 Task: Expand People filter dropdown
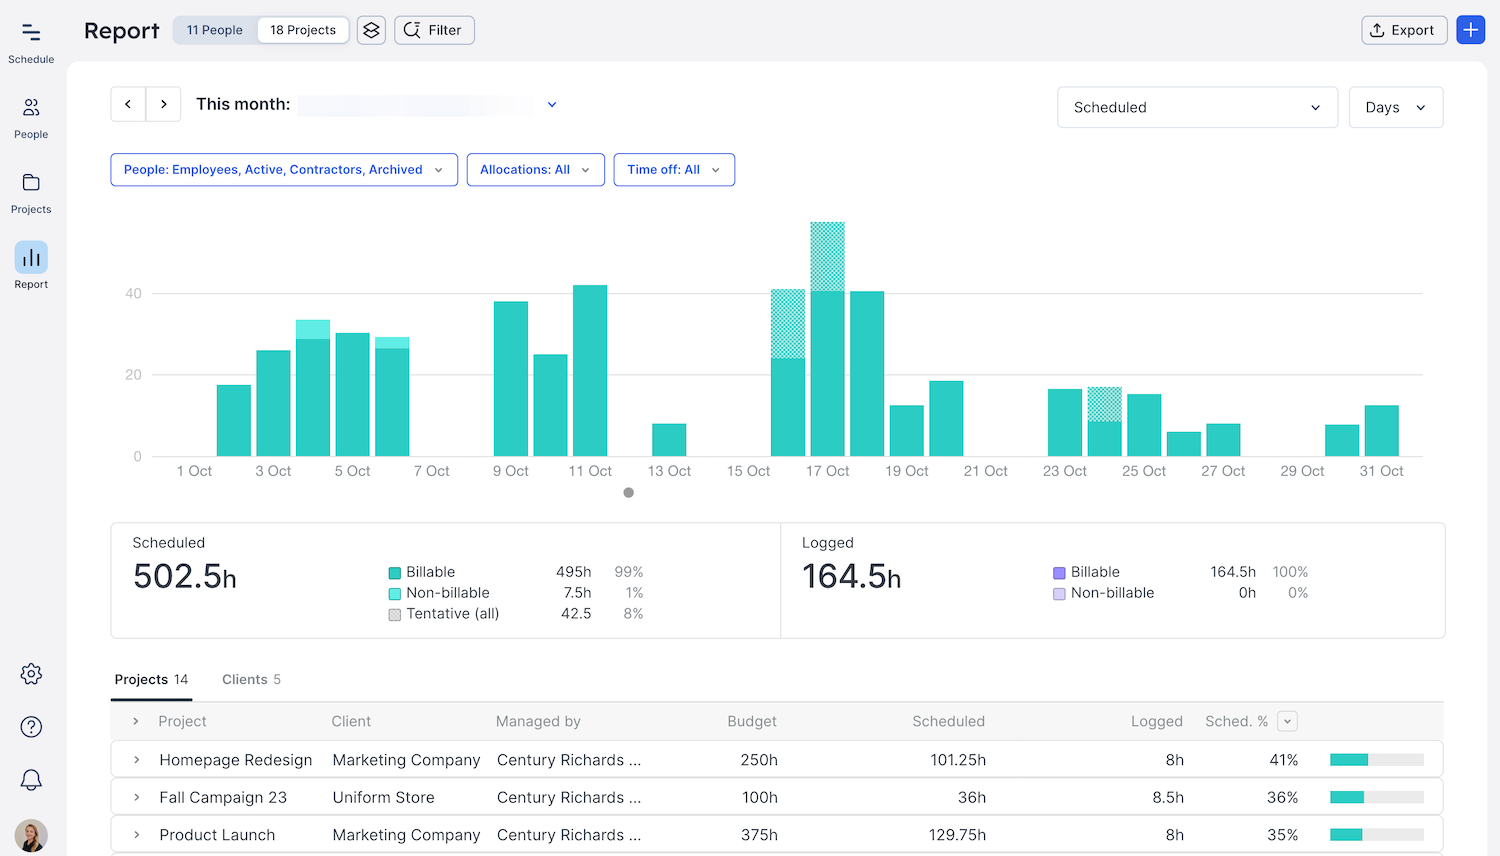coord(283,170)
